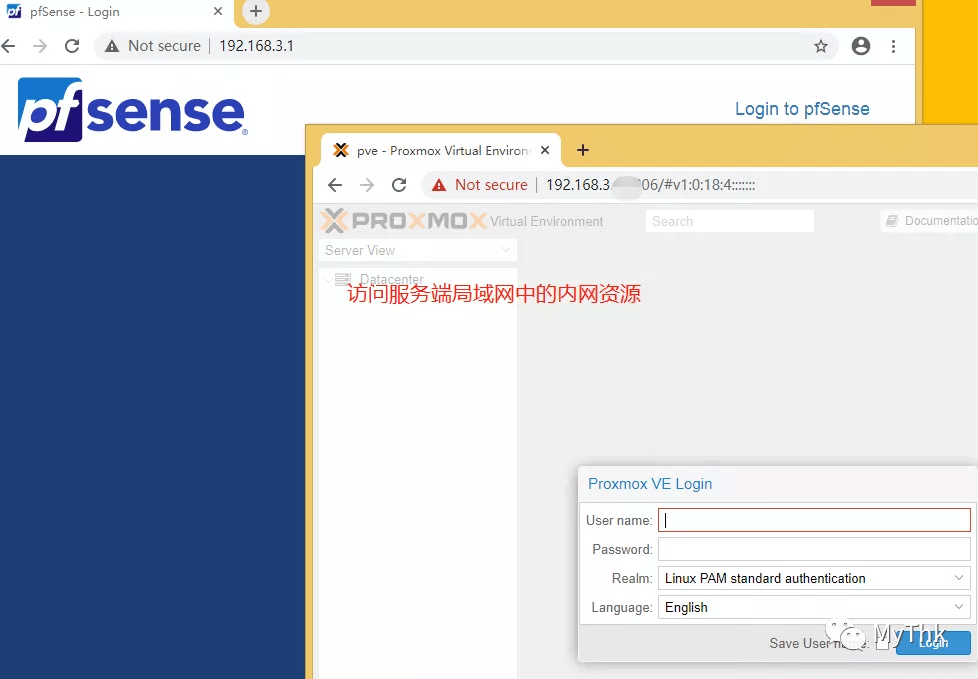The image size is (978, 679).
Task: Reload the Proxmox page
Action: (x=399, y=185)
